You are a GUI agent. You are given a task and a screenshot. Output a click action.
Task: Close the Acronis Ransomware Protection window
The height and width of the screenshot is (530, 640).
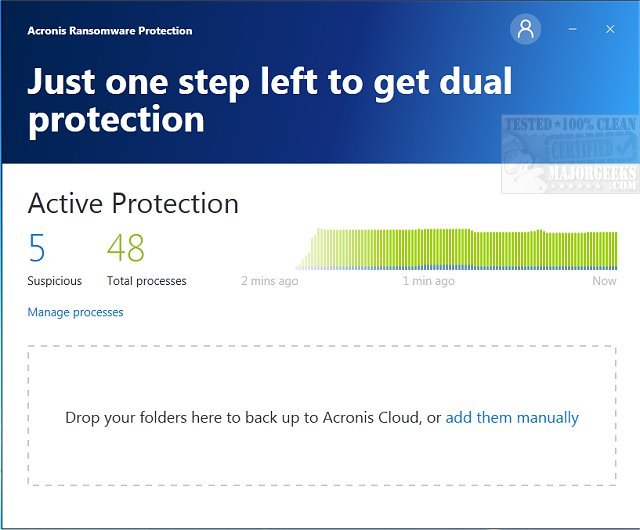[x=610, y=29]
